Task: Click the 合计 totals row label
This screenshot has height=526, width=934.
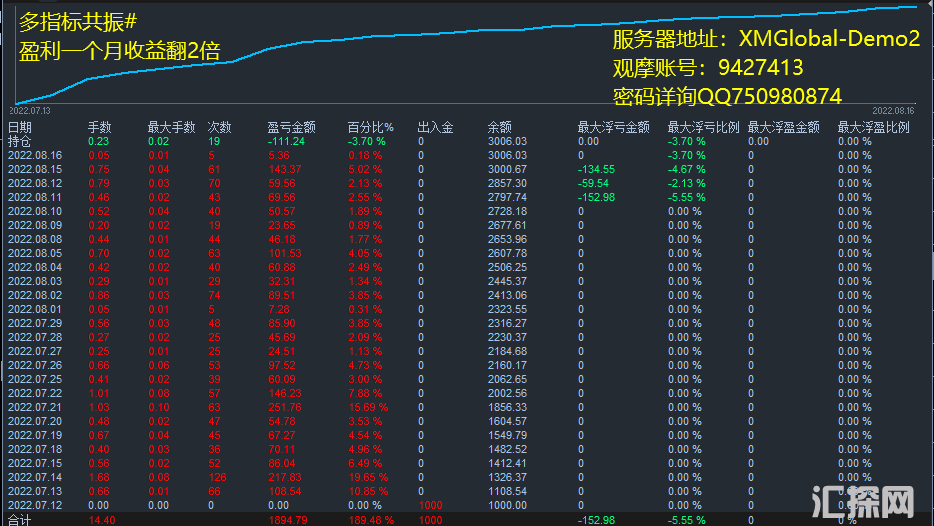Action: click(20, 520)
